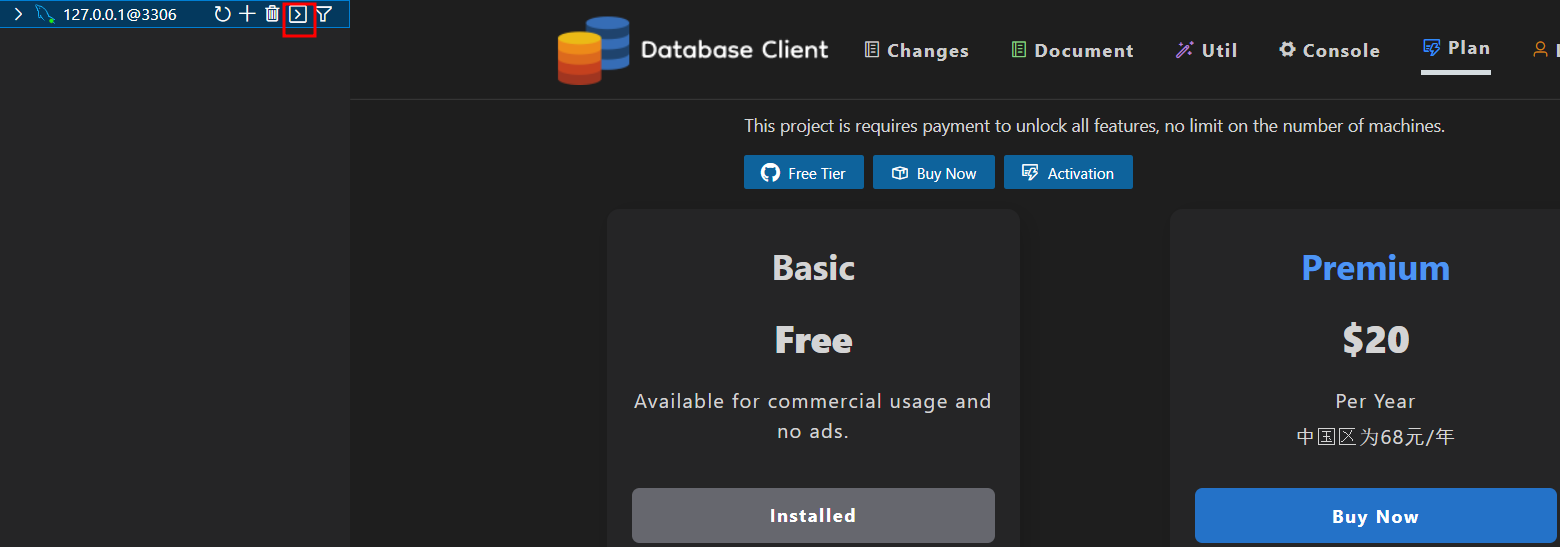Screen dimensions: 1560x547
Task: Click the user icon after Plan tab
Action: click(1540, 49)
